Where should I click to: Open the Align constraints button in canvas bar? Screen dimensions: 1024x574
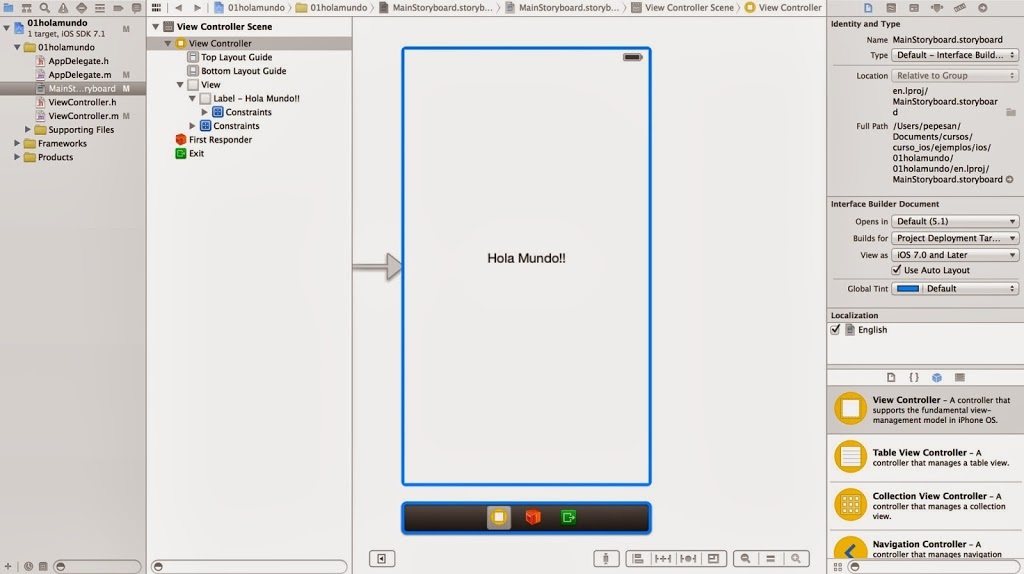point(638,558)
